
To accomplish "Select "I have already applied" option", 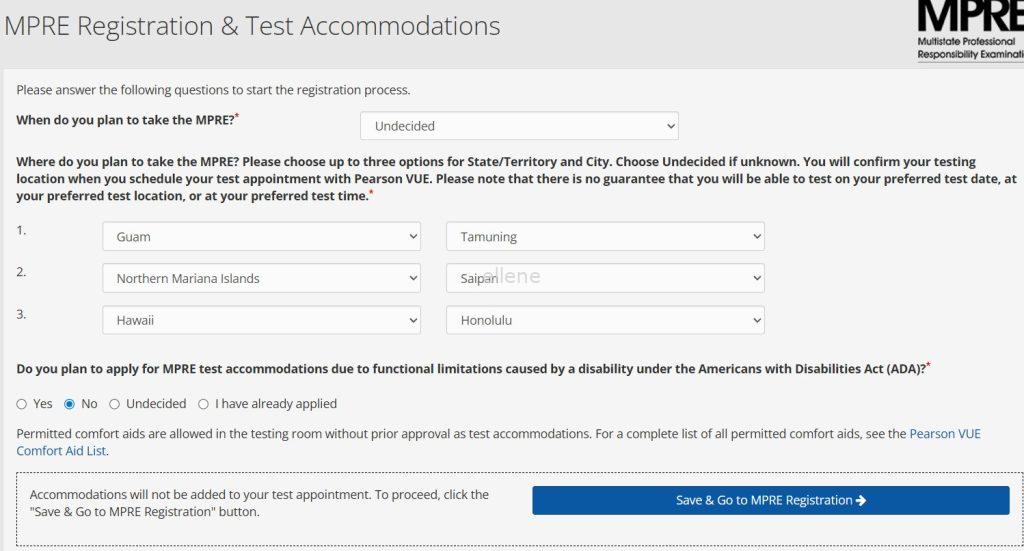I will (x=204, y=404).
